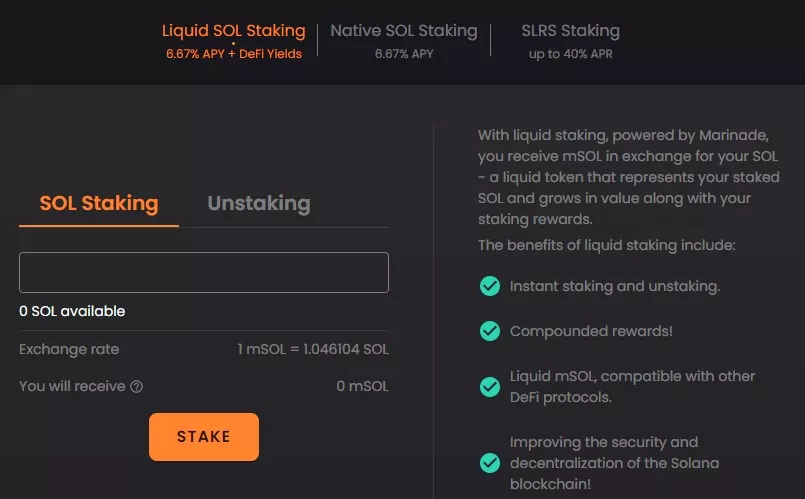Select the SOL Staking tab
The width and height of the screenshot is (805, 499).
click(x=99, y=203)
